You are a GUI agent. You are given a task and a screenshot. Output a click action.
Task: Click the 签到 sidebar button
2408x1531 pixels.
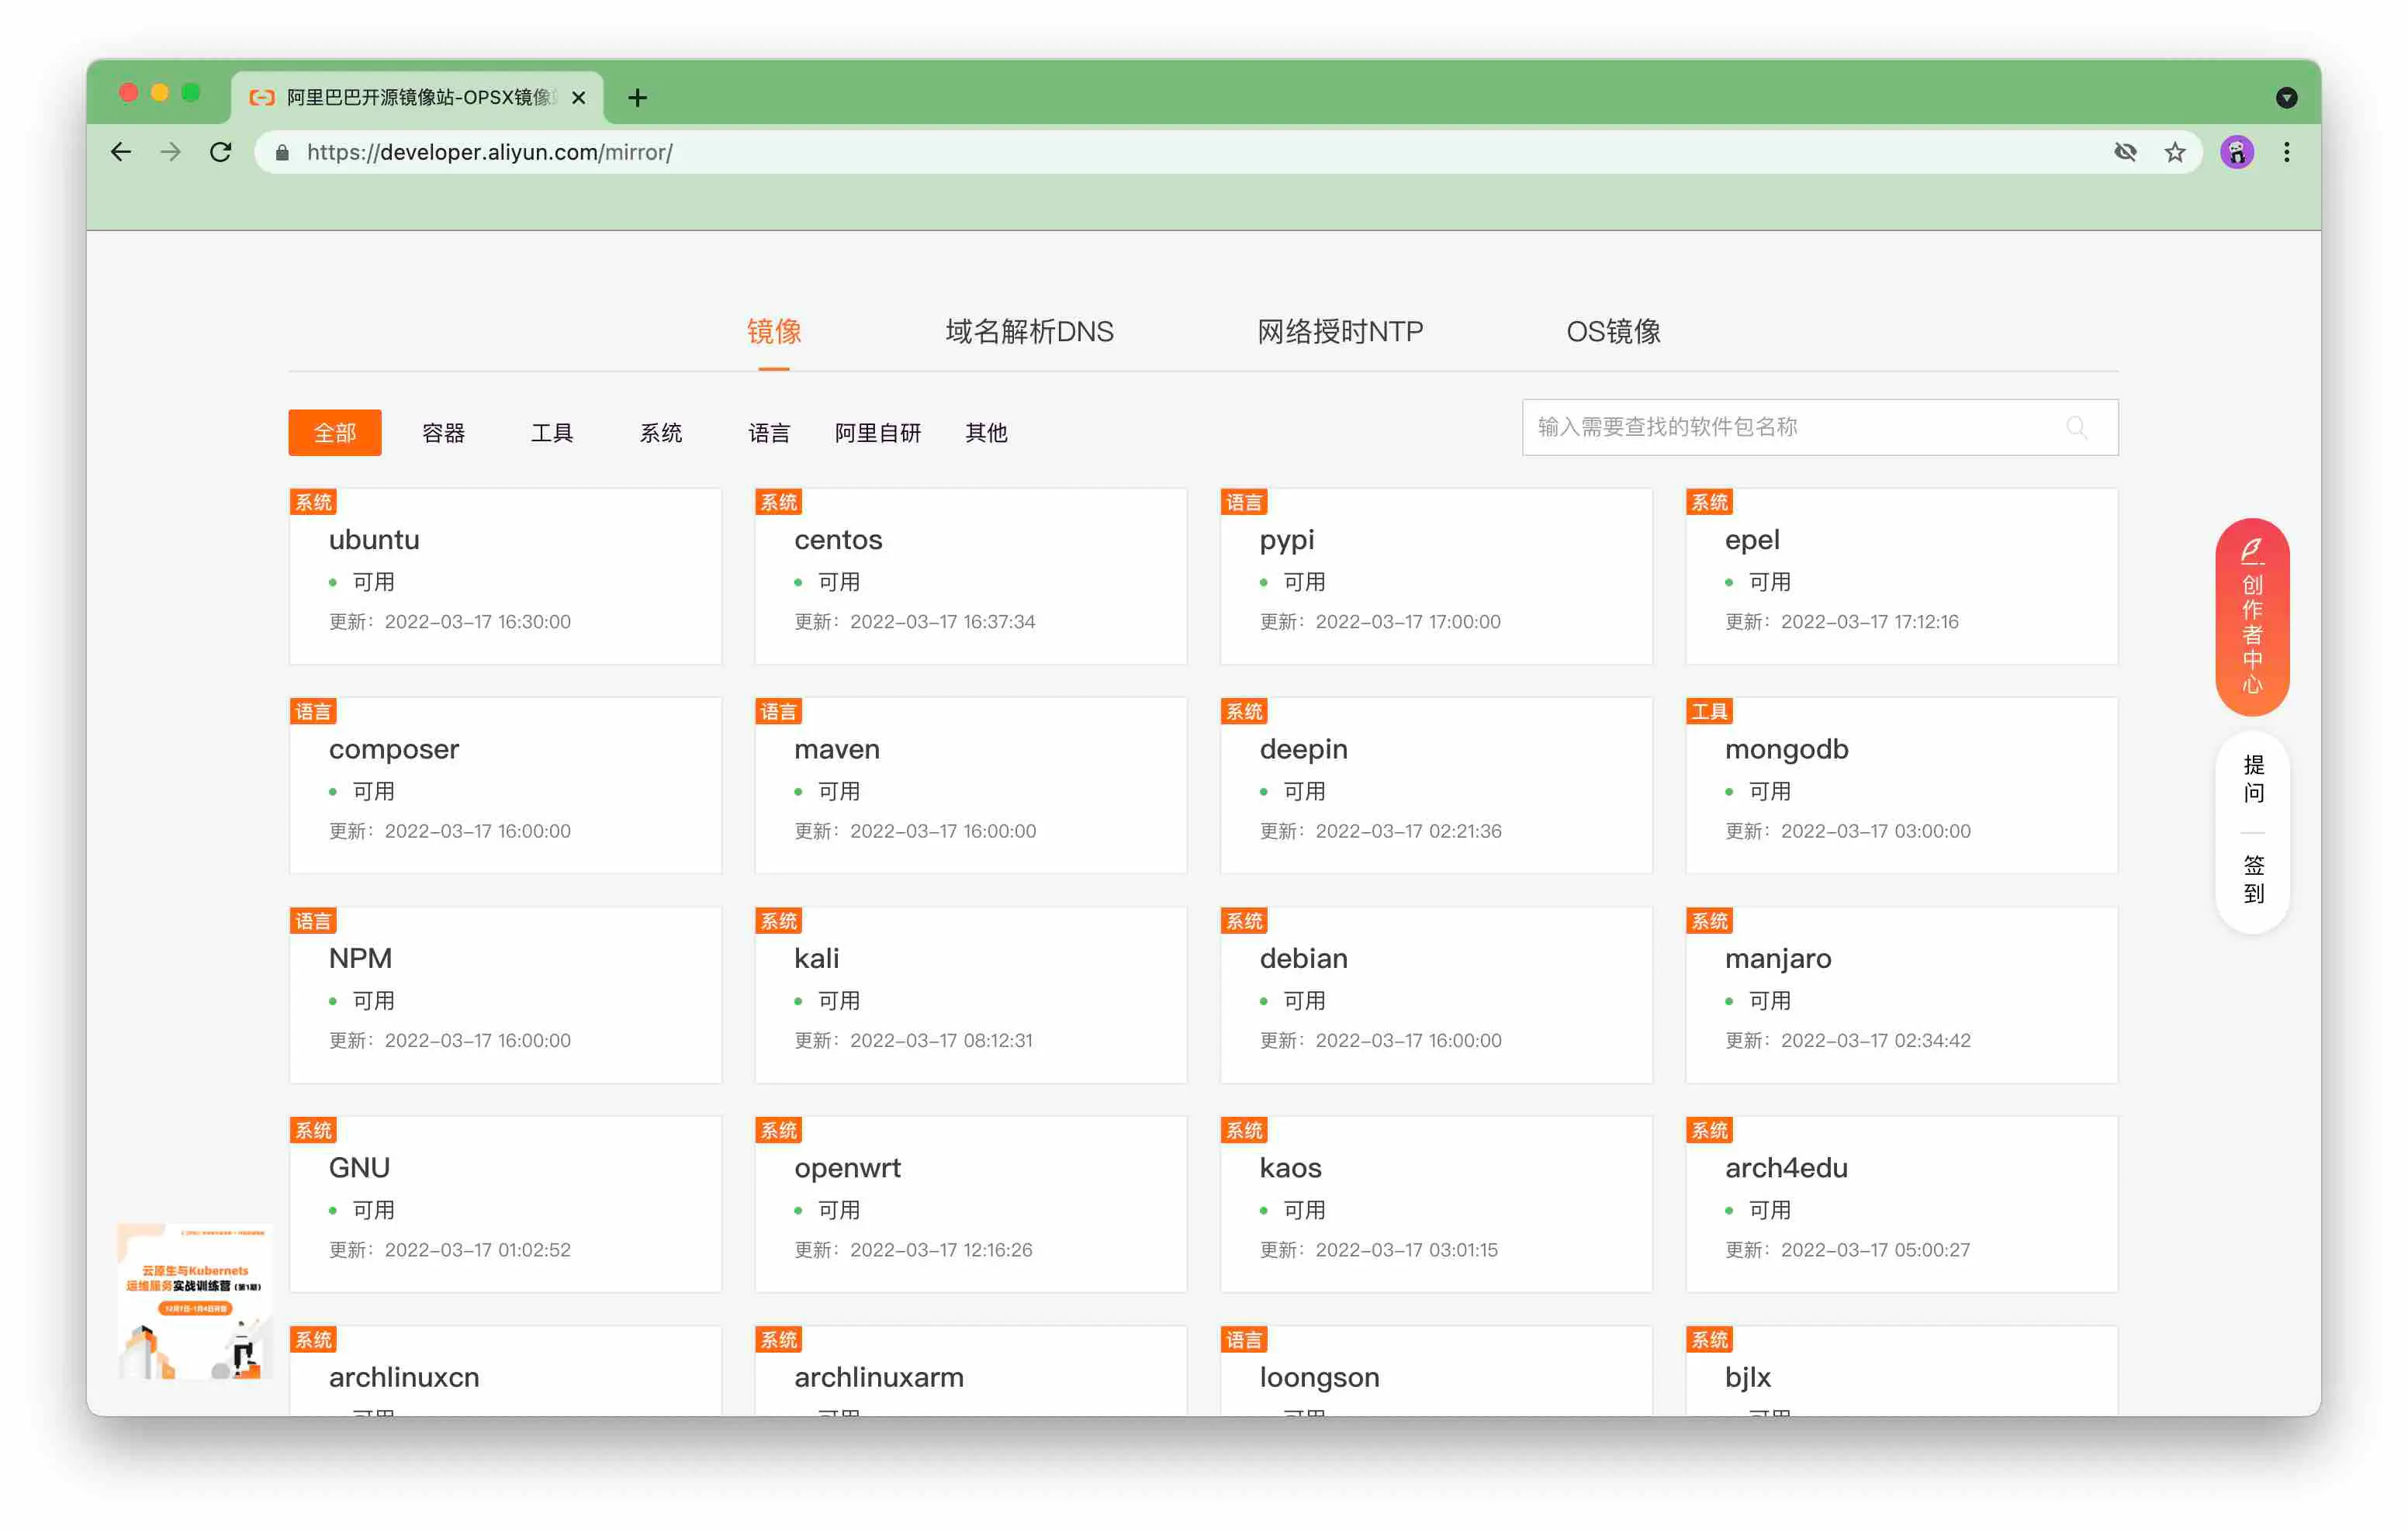[2253, 879]
